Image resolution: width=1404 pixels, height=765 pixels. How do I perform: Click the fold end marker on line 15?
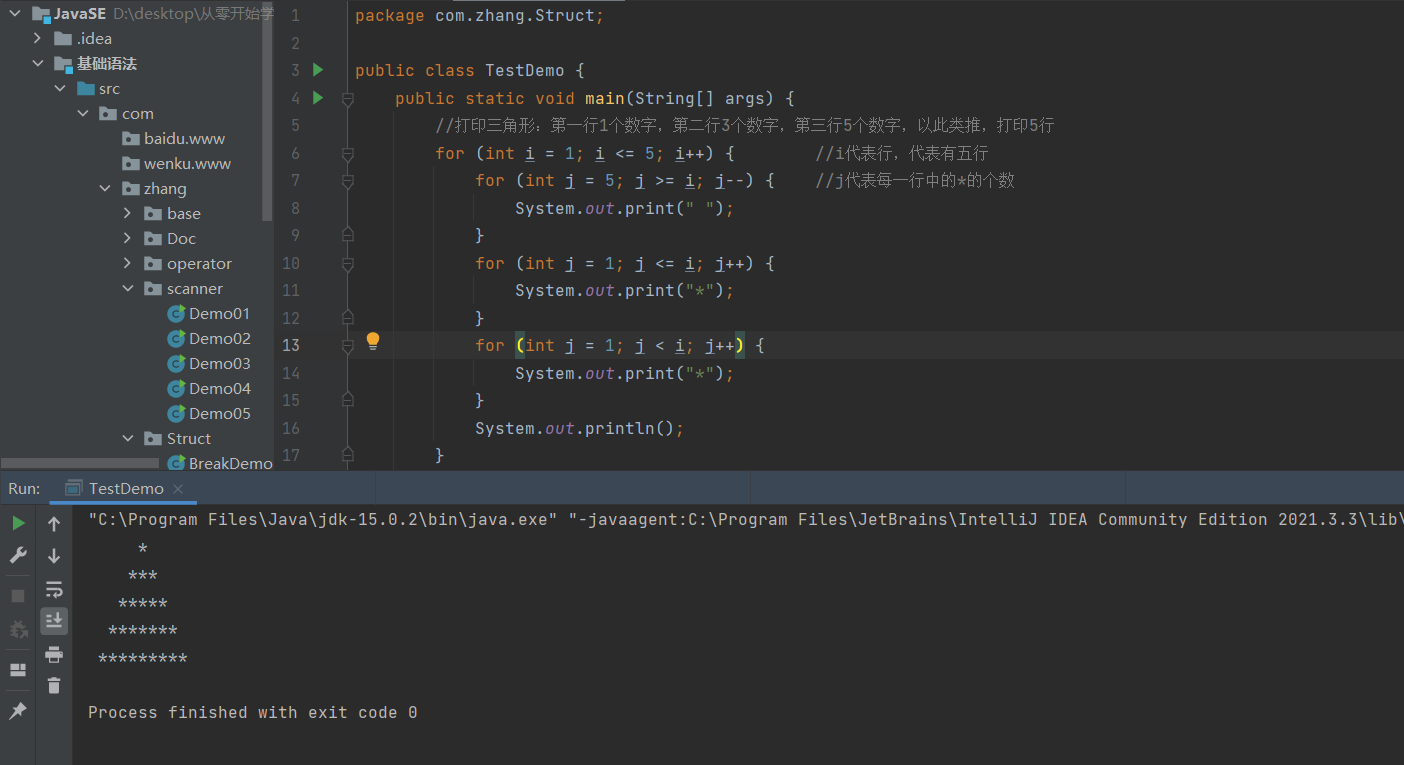tap(347, 399)
